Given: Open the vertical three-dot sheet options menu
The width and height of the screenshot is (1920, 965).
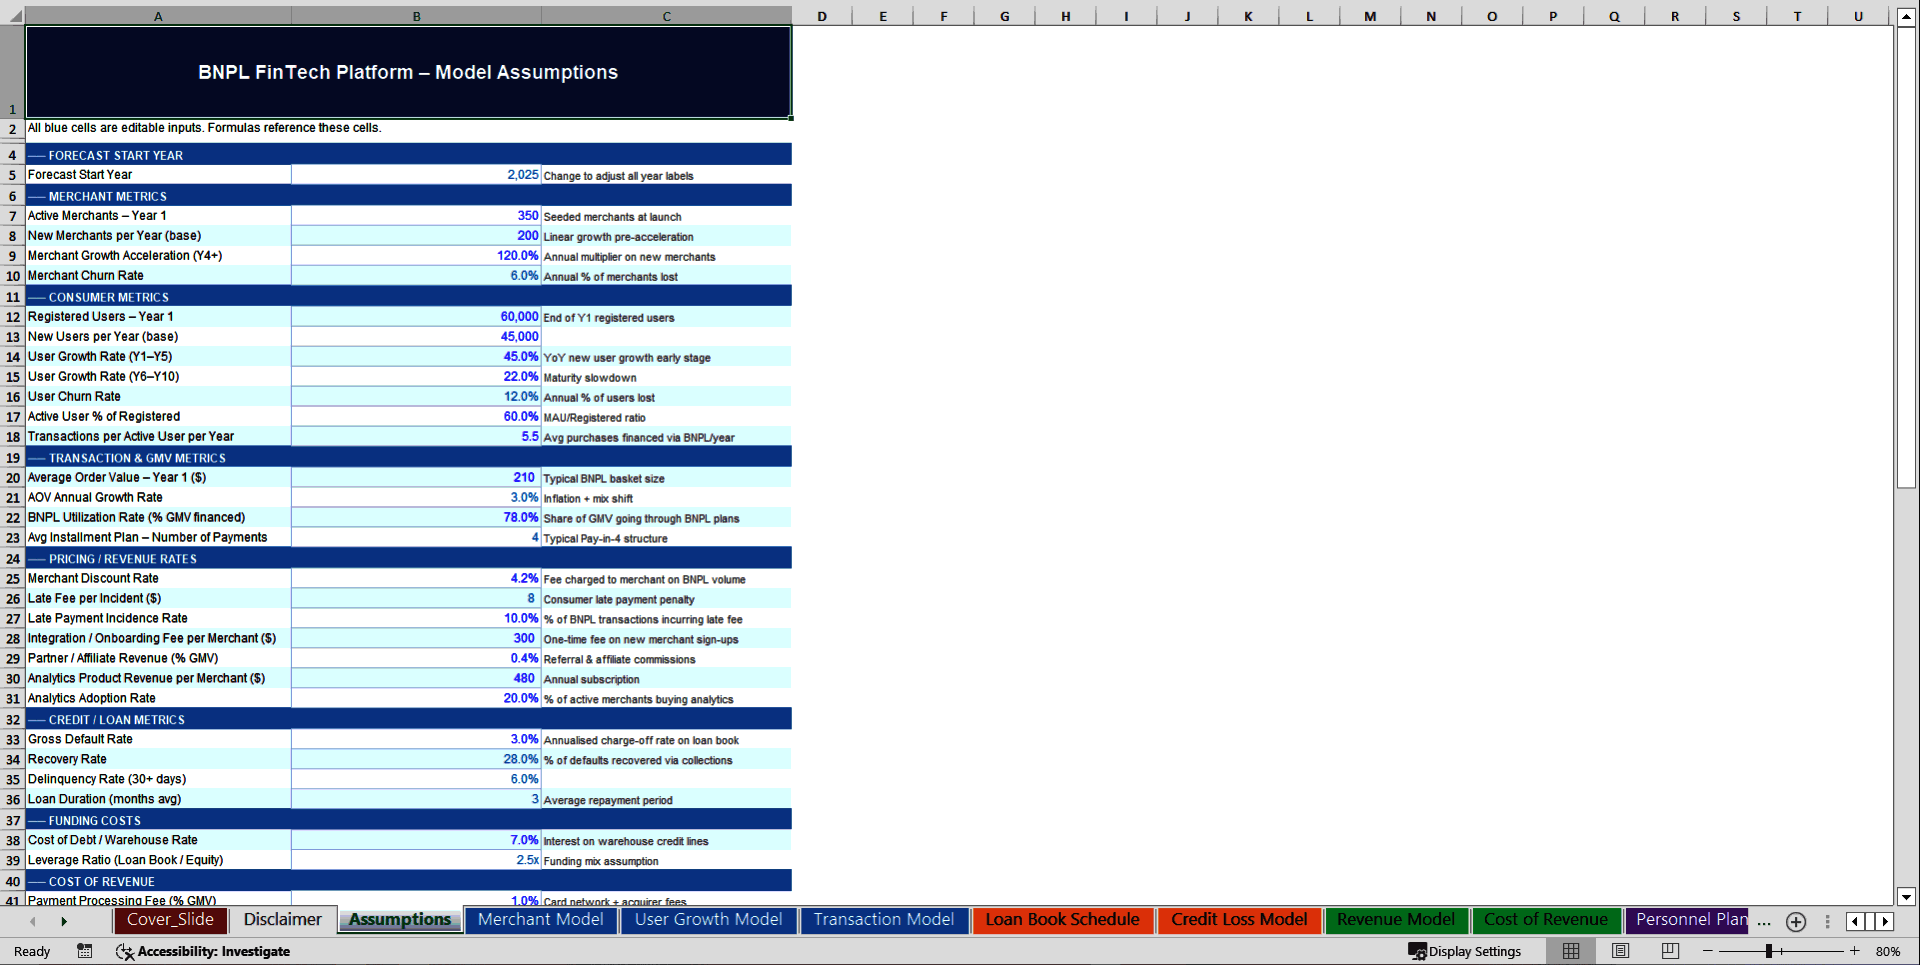Looking at the screenshot, I should pos(1828,922).
